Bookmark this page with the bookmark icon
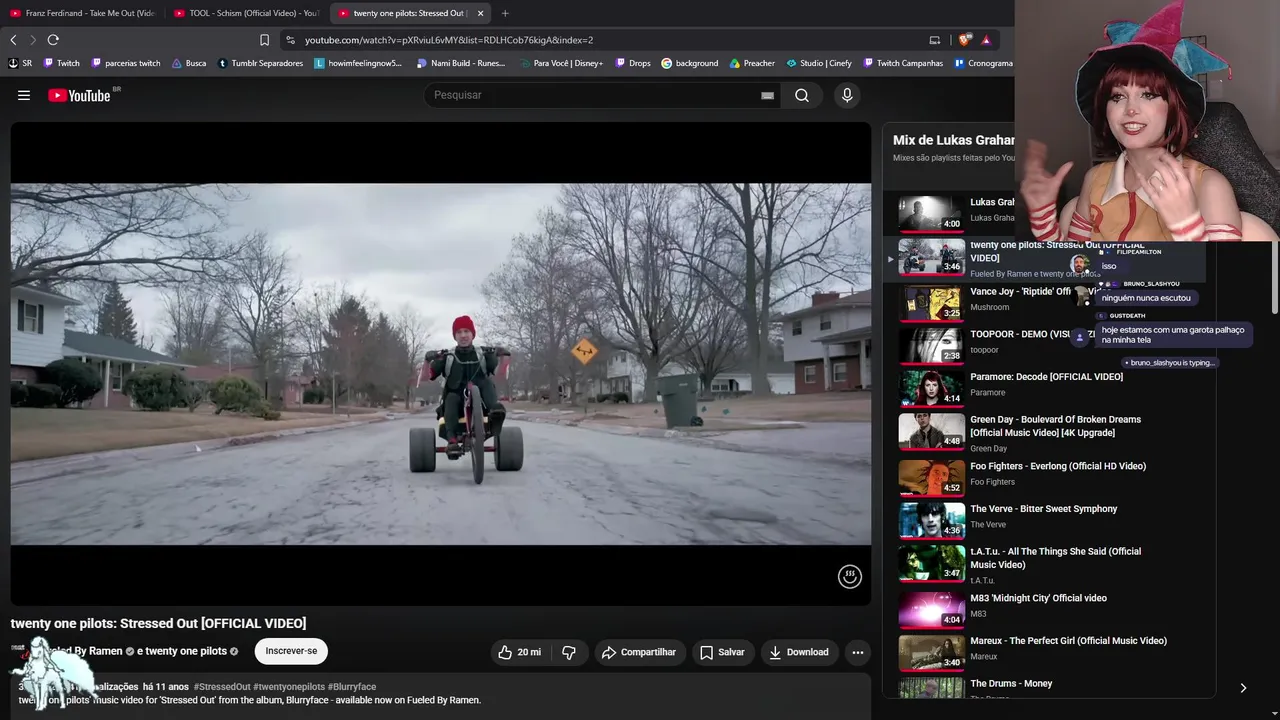The image size is (1280, 720). [264, 40]
